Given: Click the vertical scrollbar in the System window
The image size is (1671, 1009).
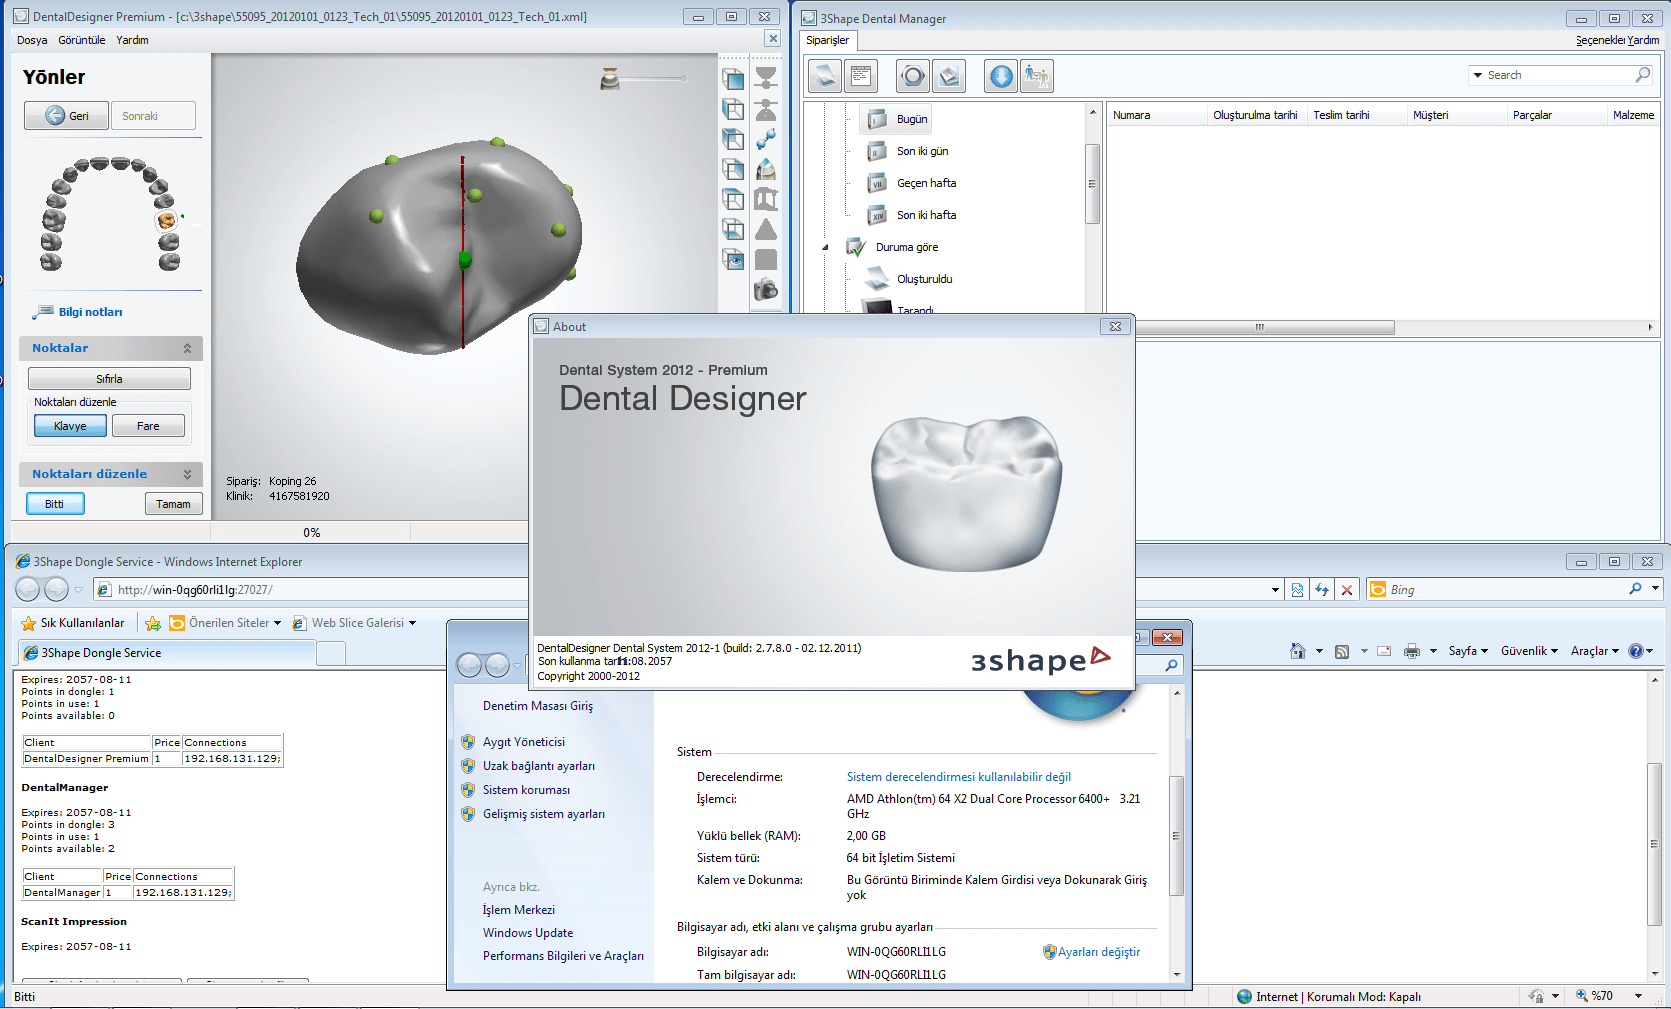Looking at the screenshot, I should pyautogui.click(x=1176, y=836).
